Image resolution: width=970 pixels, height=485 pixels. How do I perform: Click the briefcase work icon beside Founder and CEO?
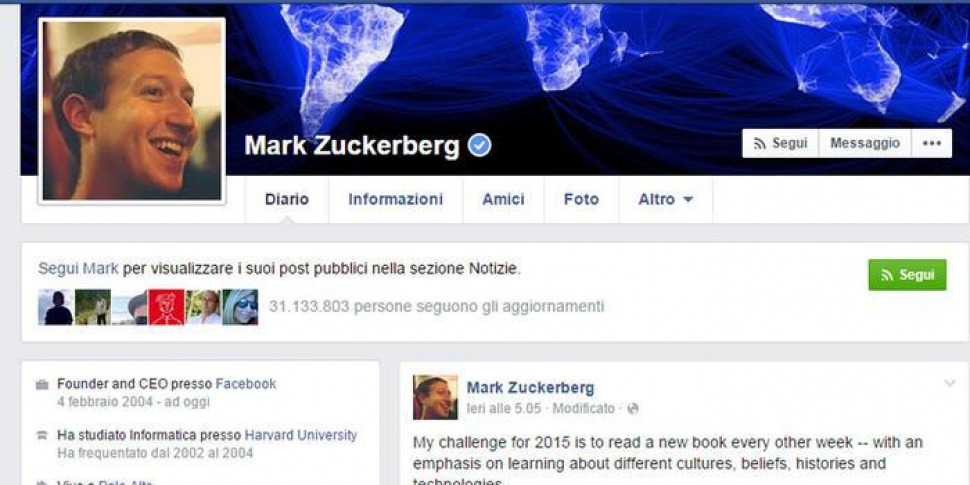point(42,385)
